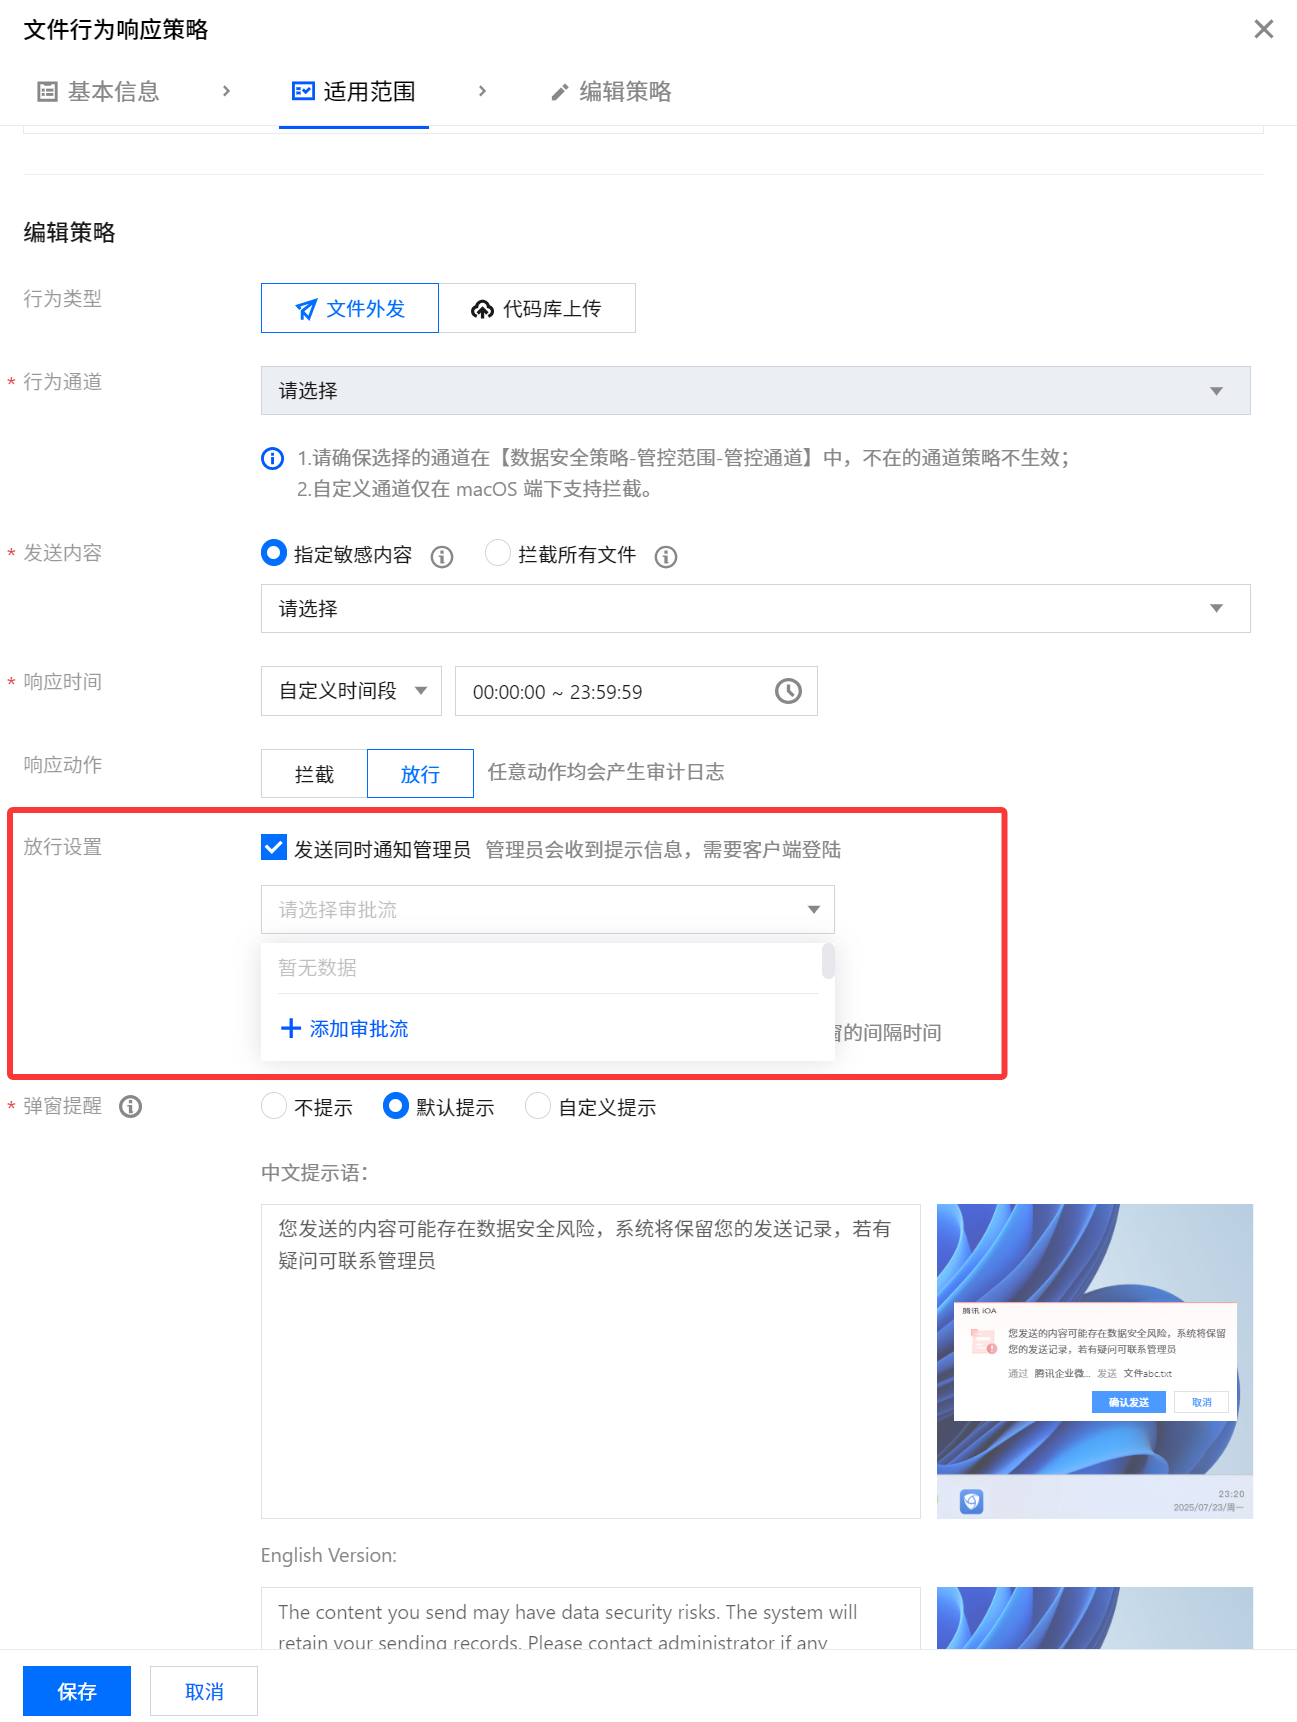
Task: Click the 基本信息 list icon
Action: (47, 92)
